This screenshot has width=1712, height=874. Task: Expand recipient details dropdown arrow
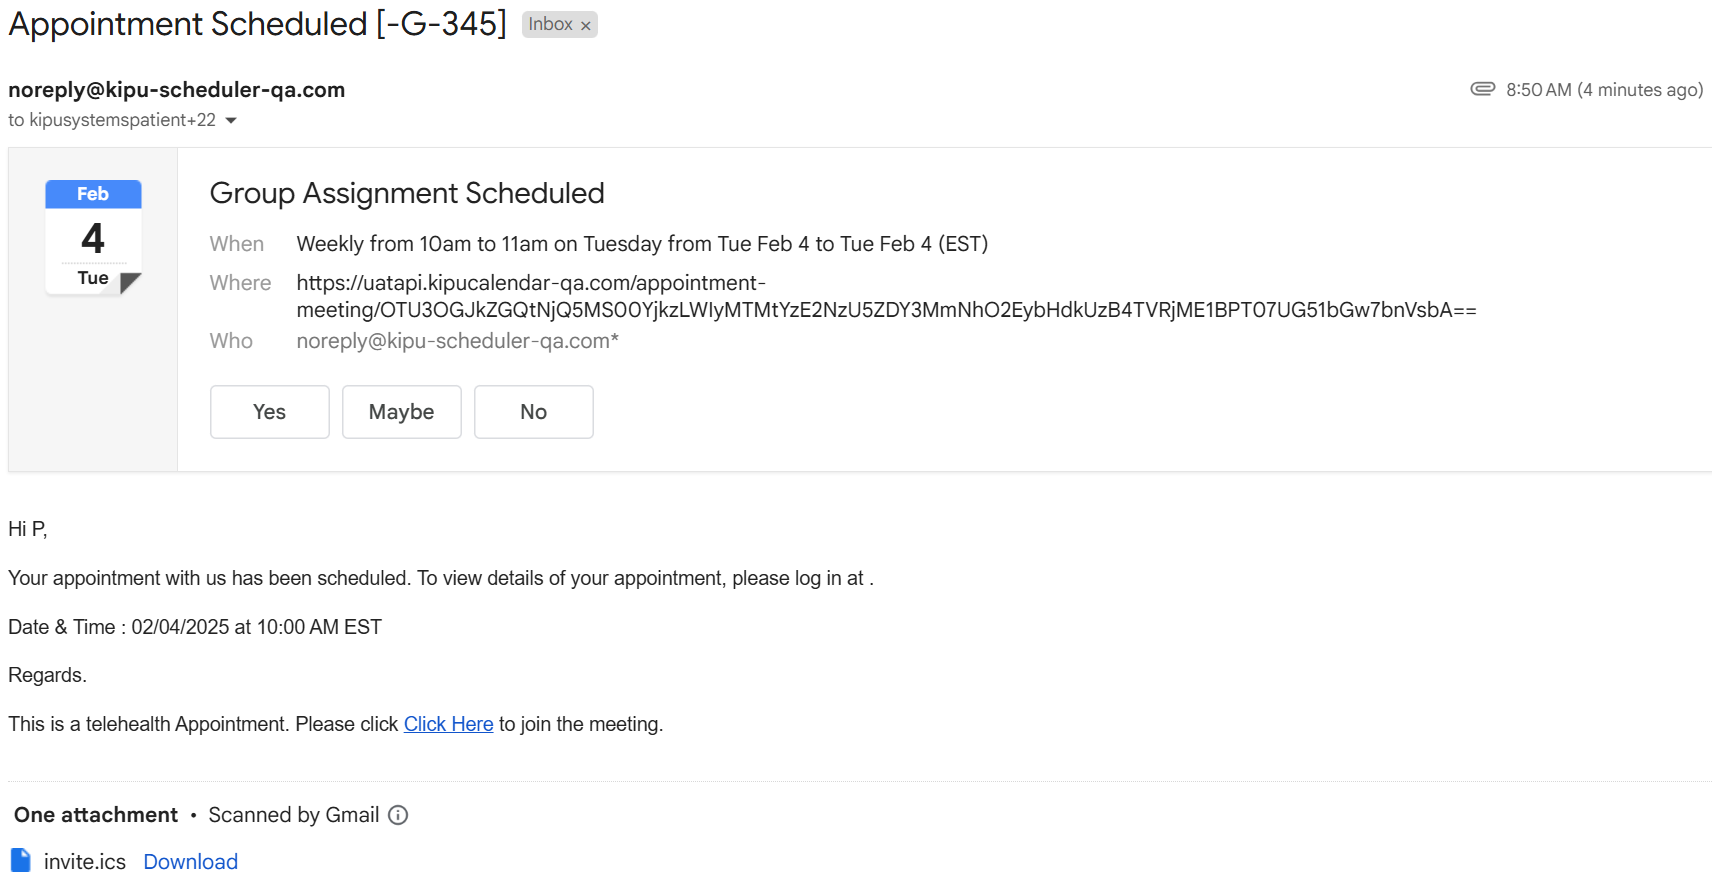[x=231, y=121]
